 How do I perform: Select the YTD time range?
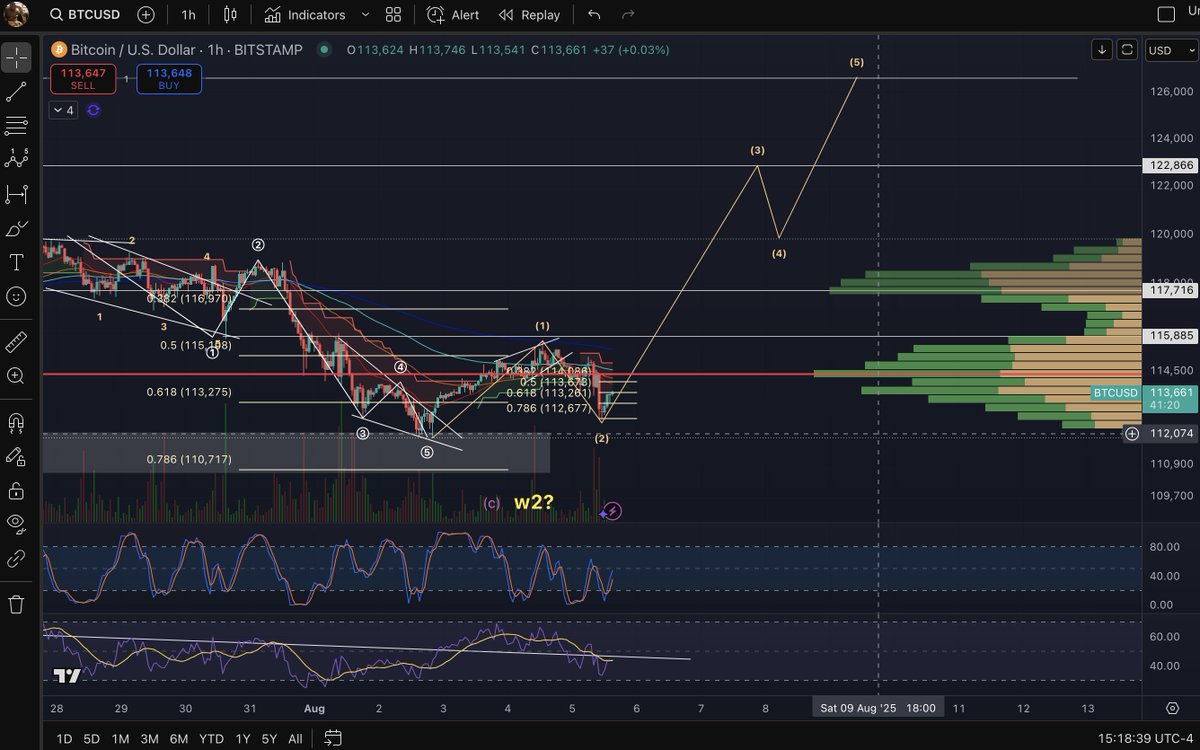pos(211,738)
